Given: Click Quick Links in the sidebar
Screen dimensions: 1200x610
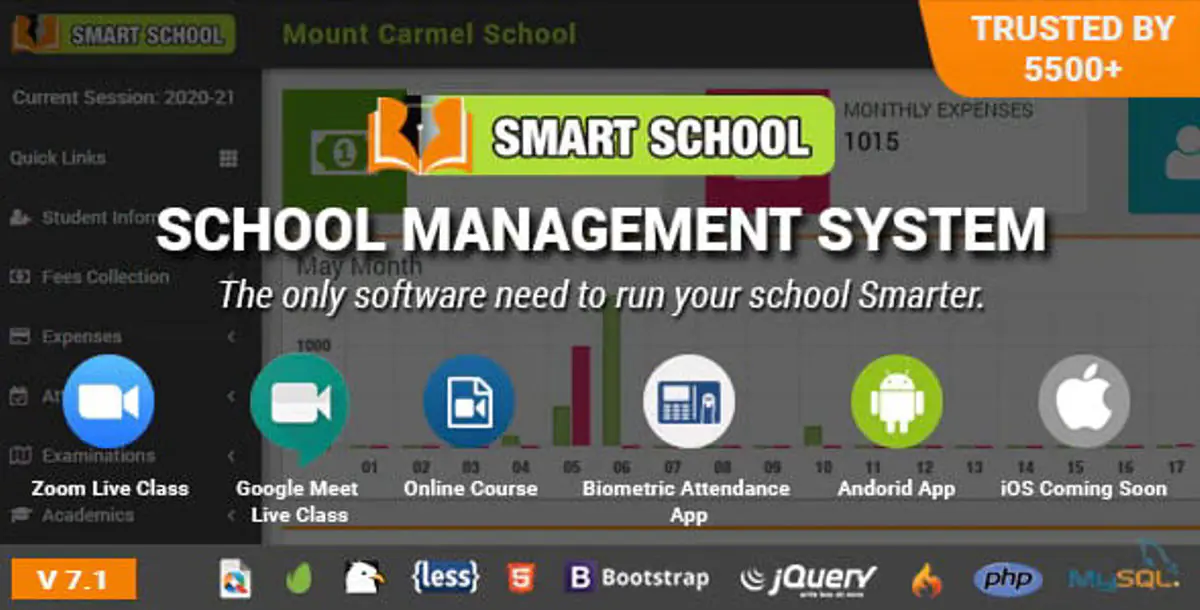Looking at the screenshot, I should click(57, 158).
